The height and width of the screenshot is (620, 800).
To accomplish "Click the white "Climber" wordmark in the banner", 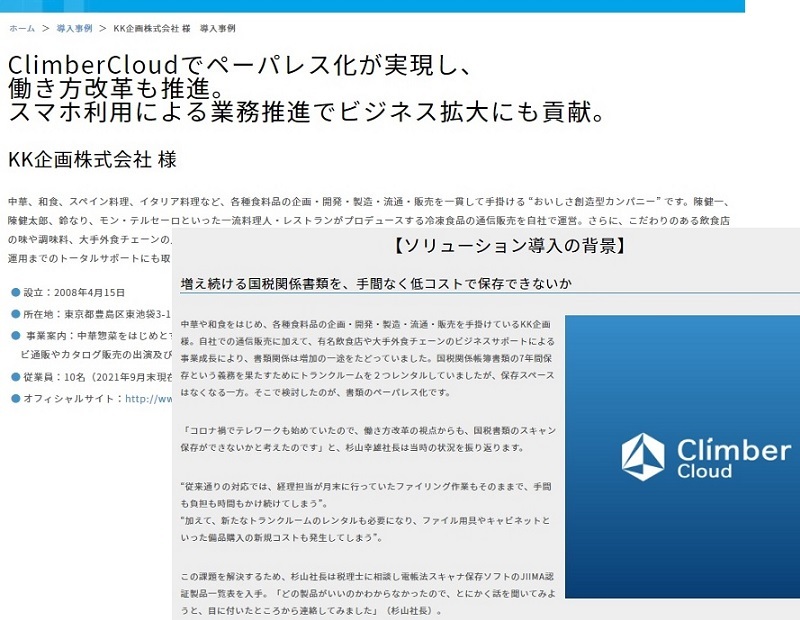I will [734, 450].
